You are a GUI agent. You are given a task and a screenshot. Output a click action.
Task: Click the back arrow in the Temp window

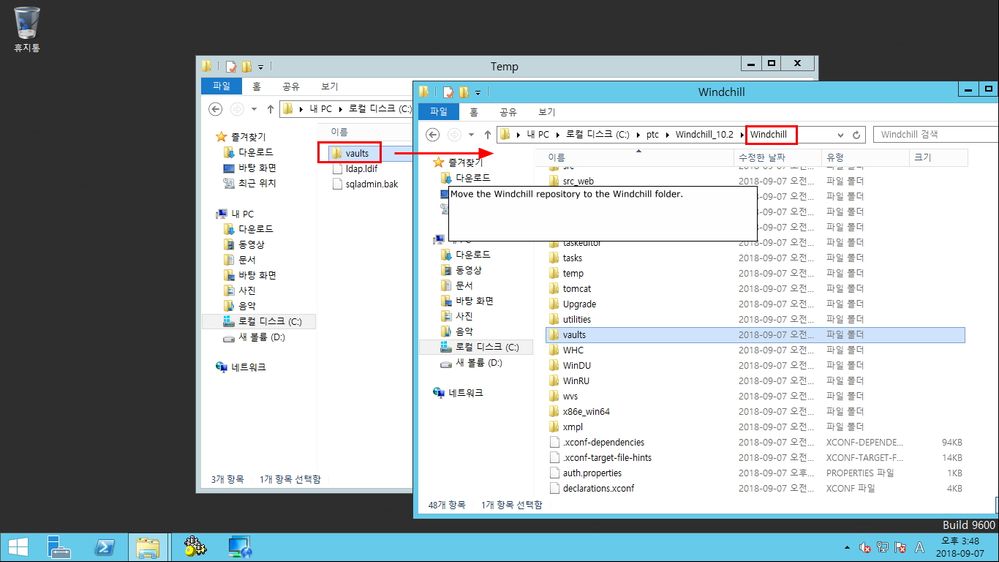point(215,109)
